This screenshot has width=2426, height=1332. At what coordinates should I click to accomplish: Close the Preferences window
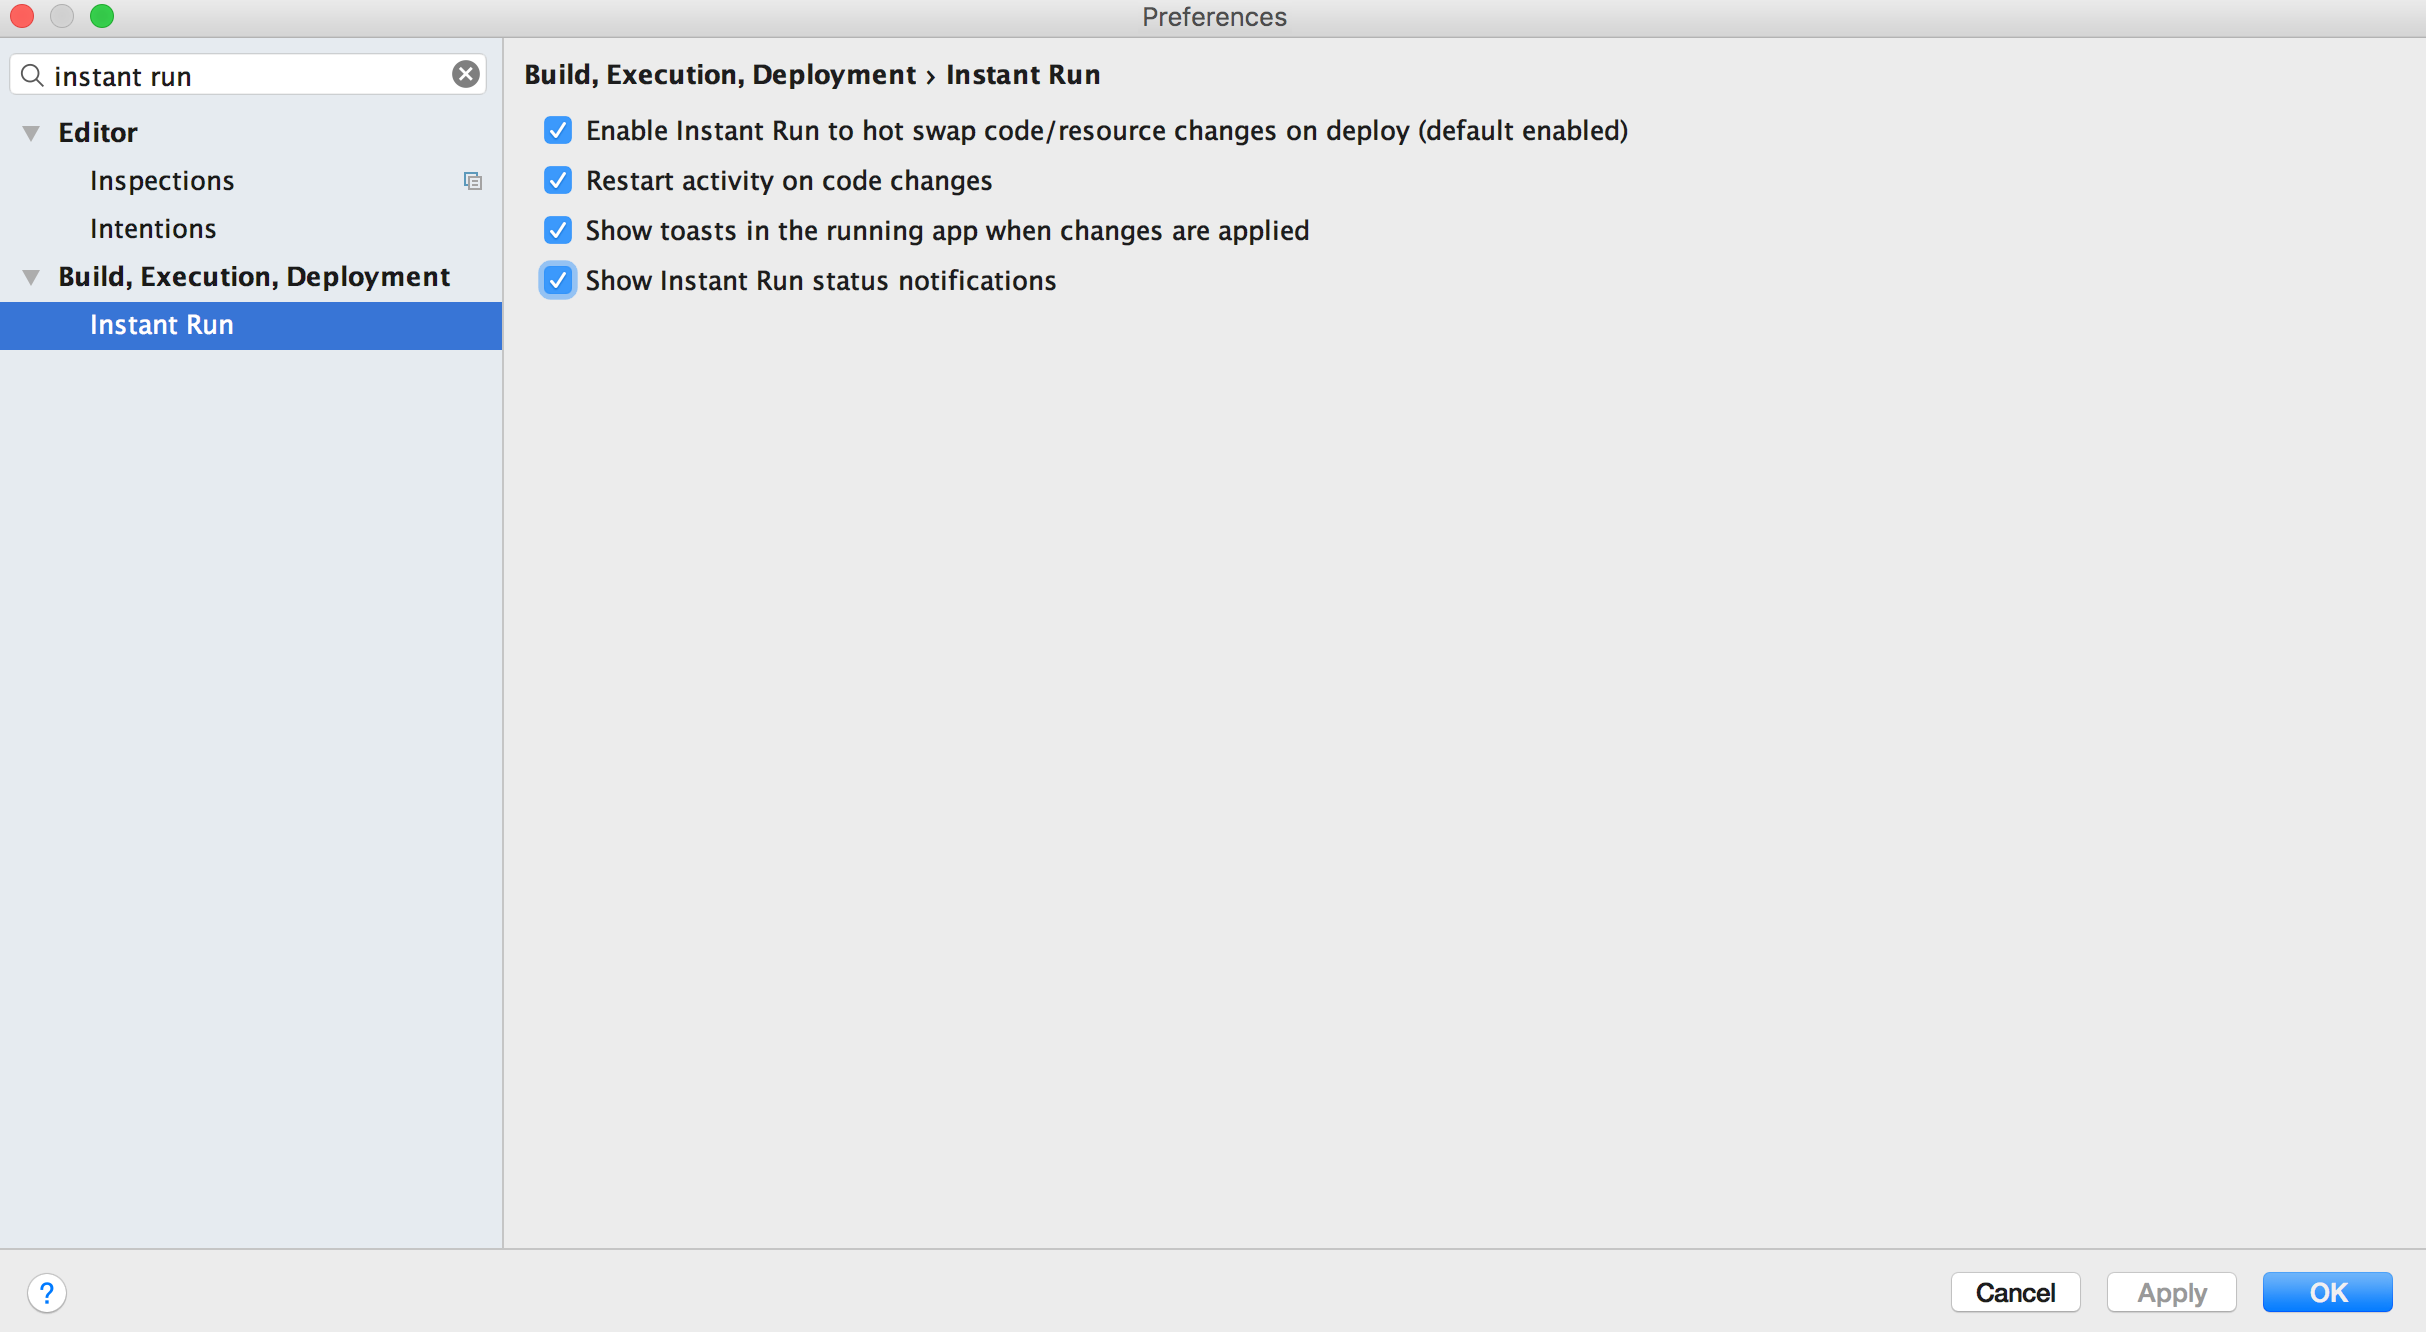[x=22, y=16]
